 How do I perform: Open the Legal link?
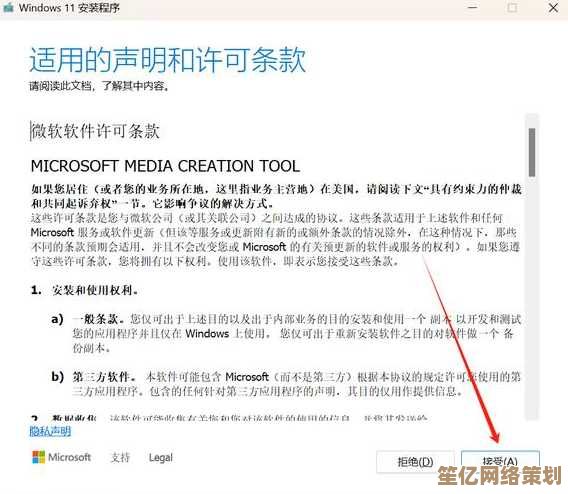point(161,457)
